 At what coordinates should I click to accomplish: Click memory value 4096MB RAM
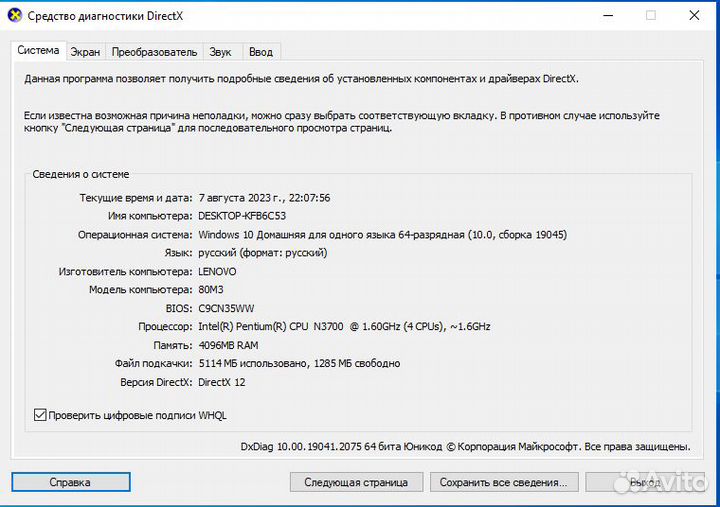click(228, 345)
